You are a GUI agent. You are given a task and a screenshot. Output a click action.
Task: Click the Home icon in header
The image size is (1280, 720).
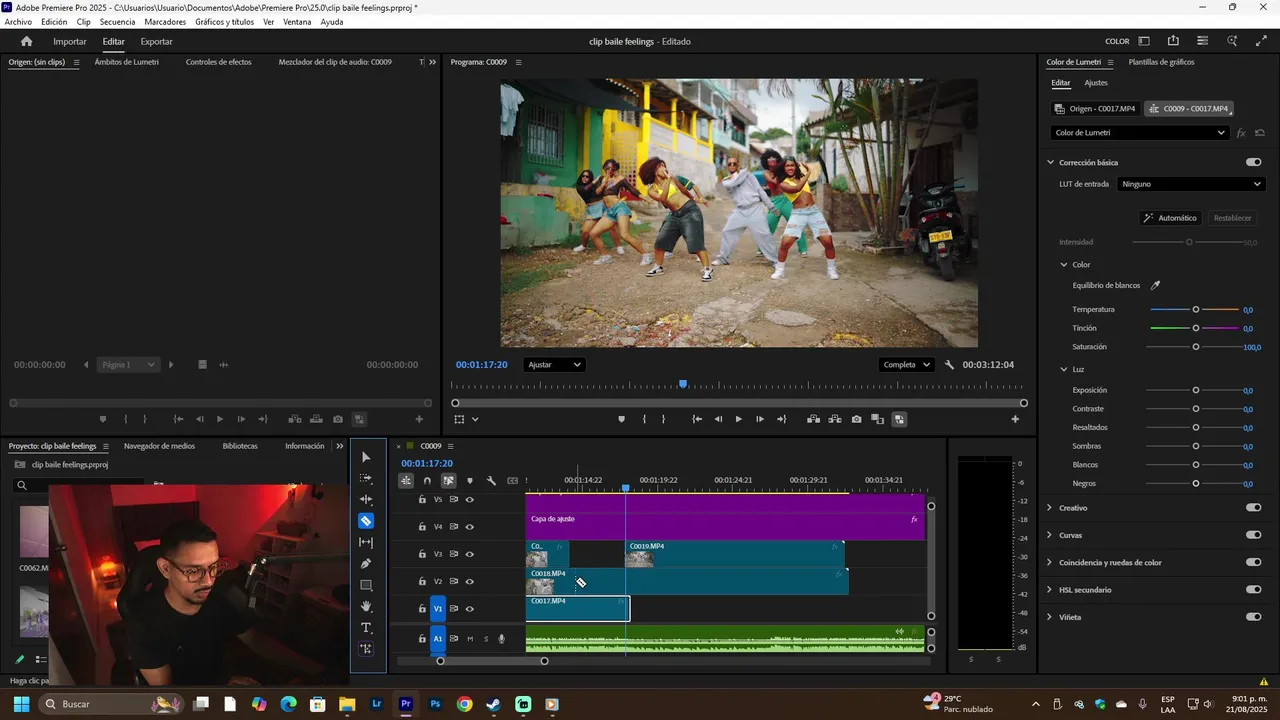pyautogui.click(x=27, y=41)
